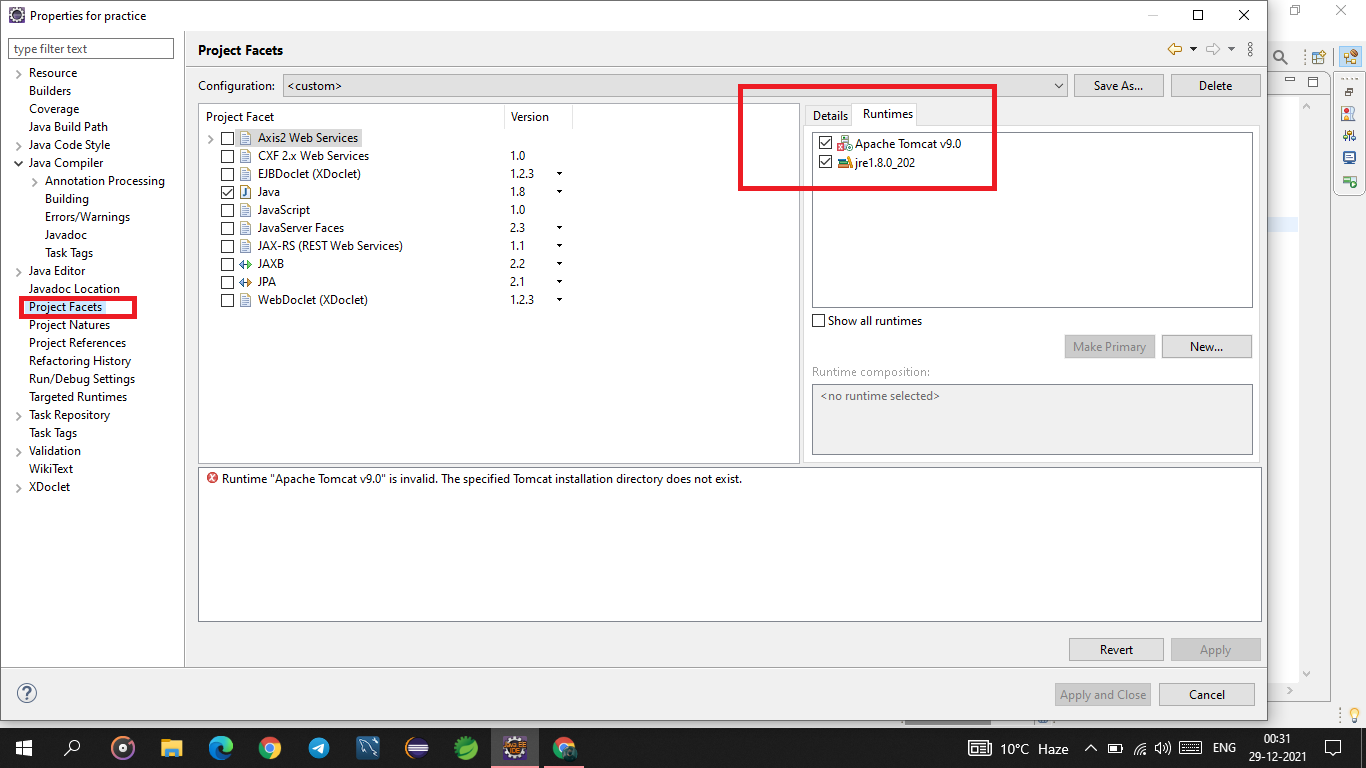Open Microsoft Edge from the taskbar
1366x768 pixels.
(x=221, y=747)
